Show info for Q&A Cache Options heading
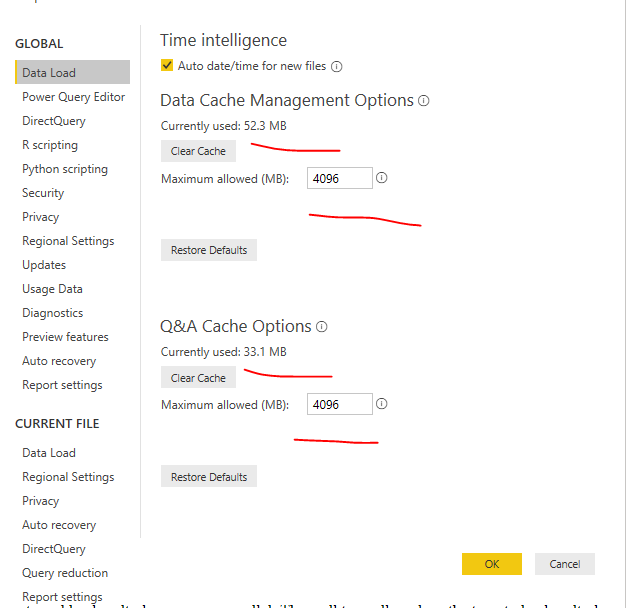Screen dimensions: 626x608 click(x=322, y=327)
